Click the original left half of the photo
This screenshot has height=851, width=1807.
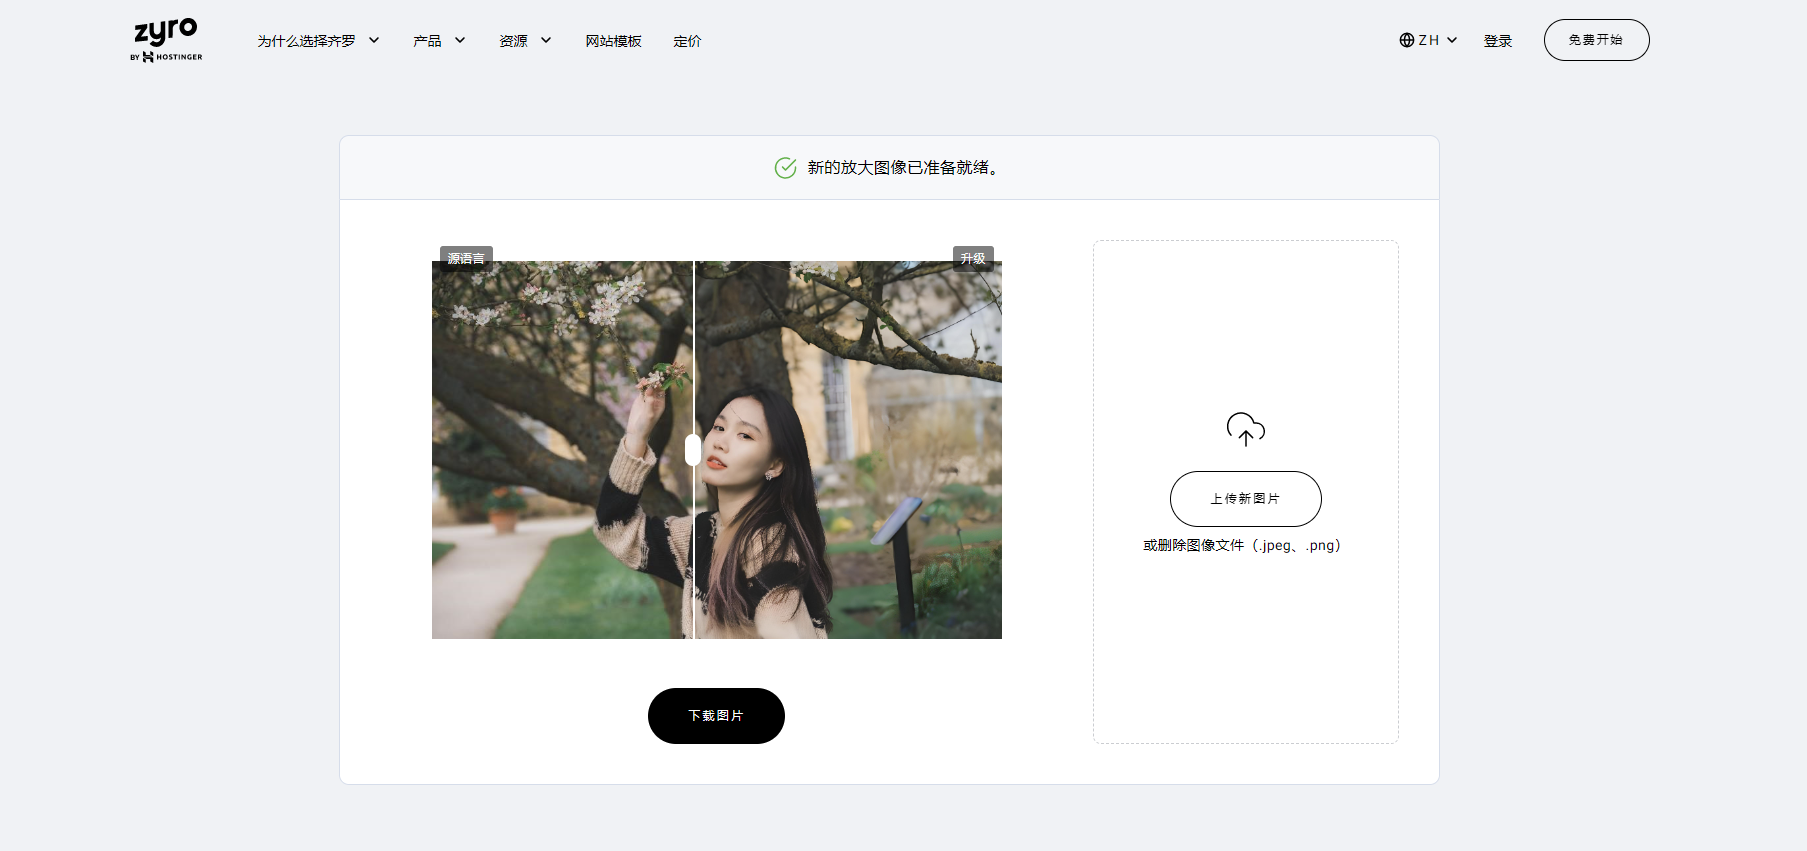(x=562, y=450)
